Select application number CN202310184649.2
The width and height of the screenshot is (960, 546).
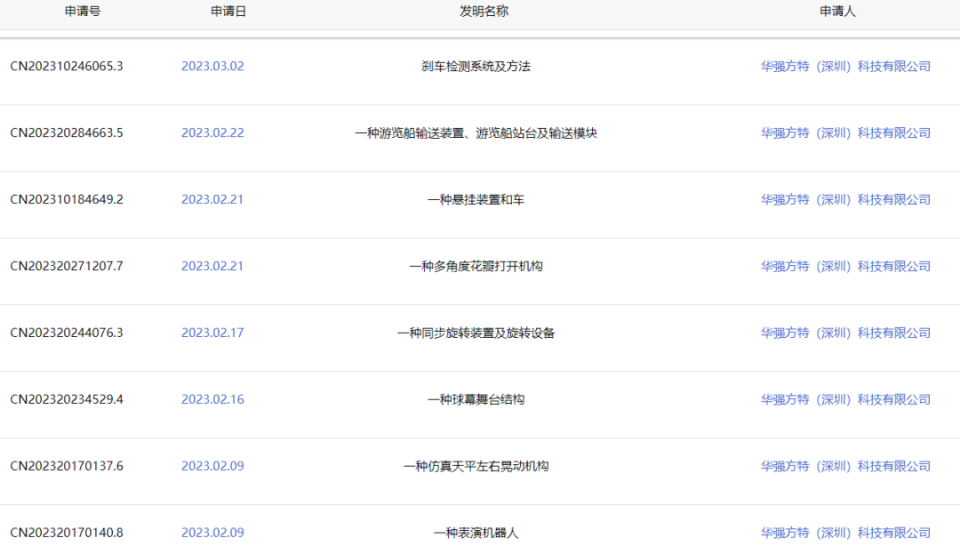point(67,200)
